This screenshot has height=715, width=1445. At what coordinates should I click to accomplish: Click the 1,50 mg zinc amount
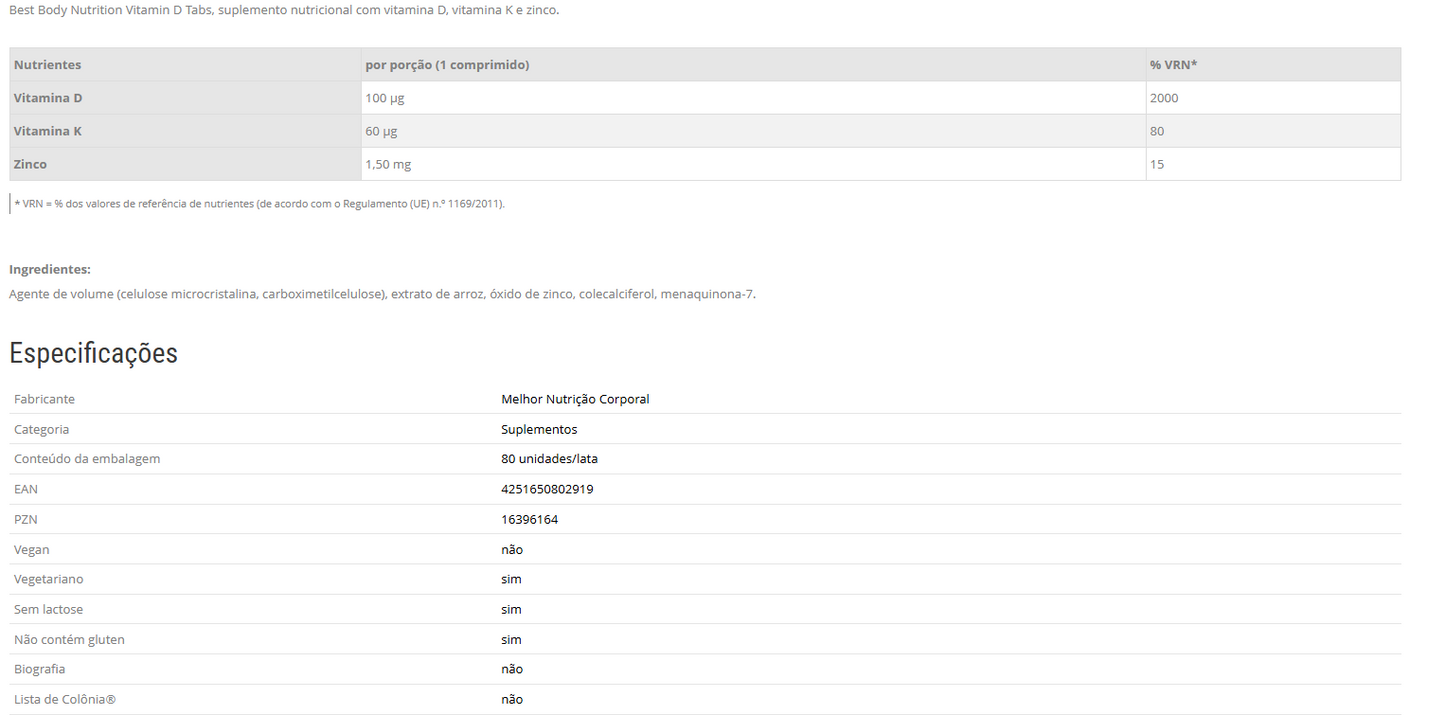(390, 164)
